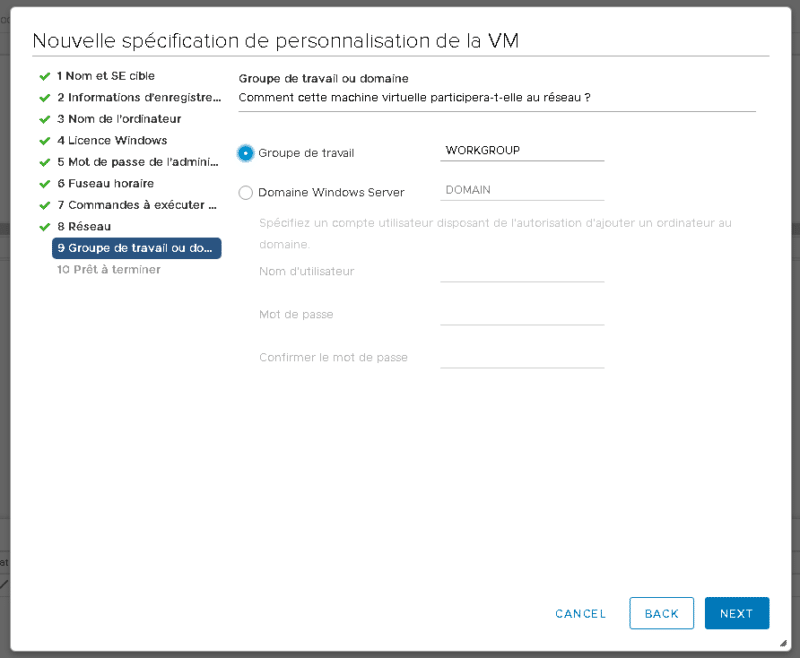Return to step 8 Réseau
This screenshot has height=658, width=800.
83,227
